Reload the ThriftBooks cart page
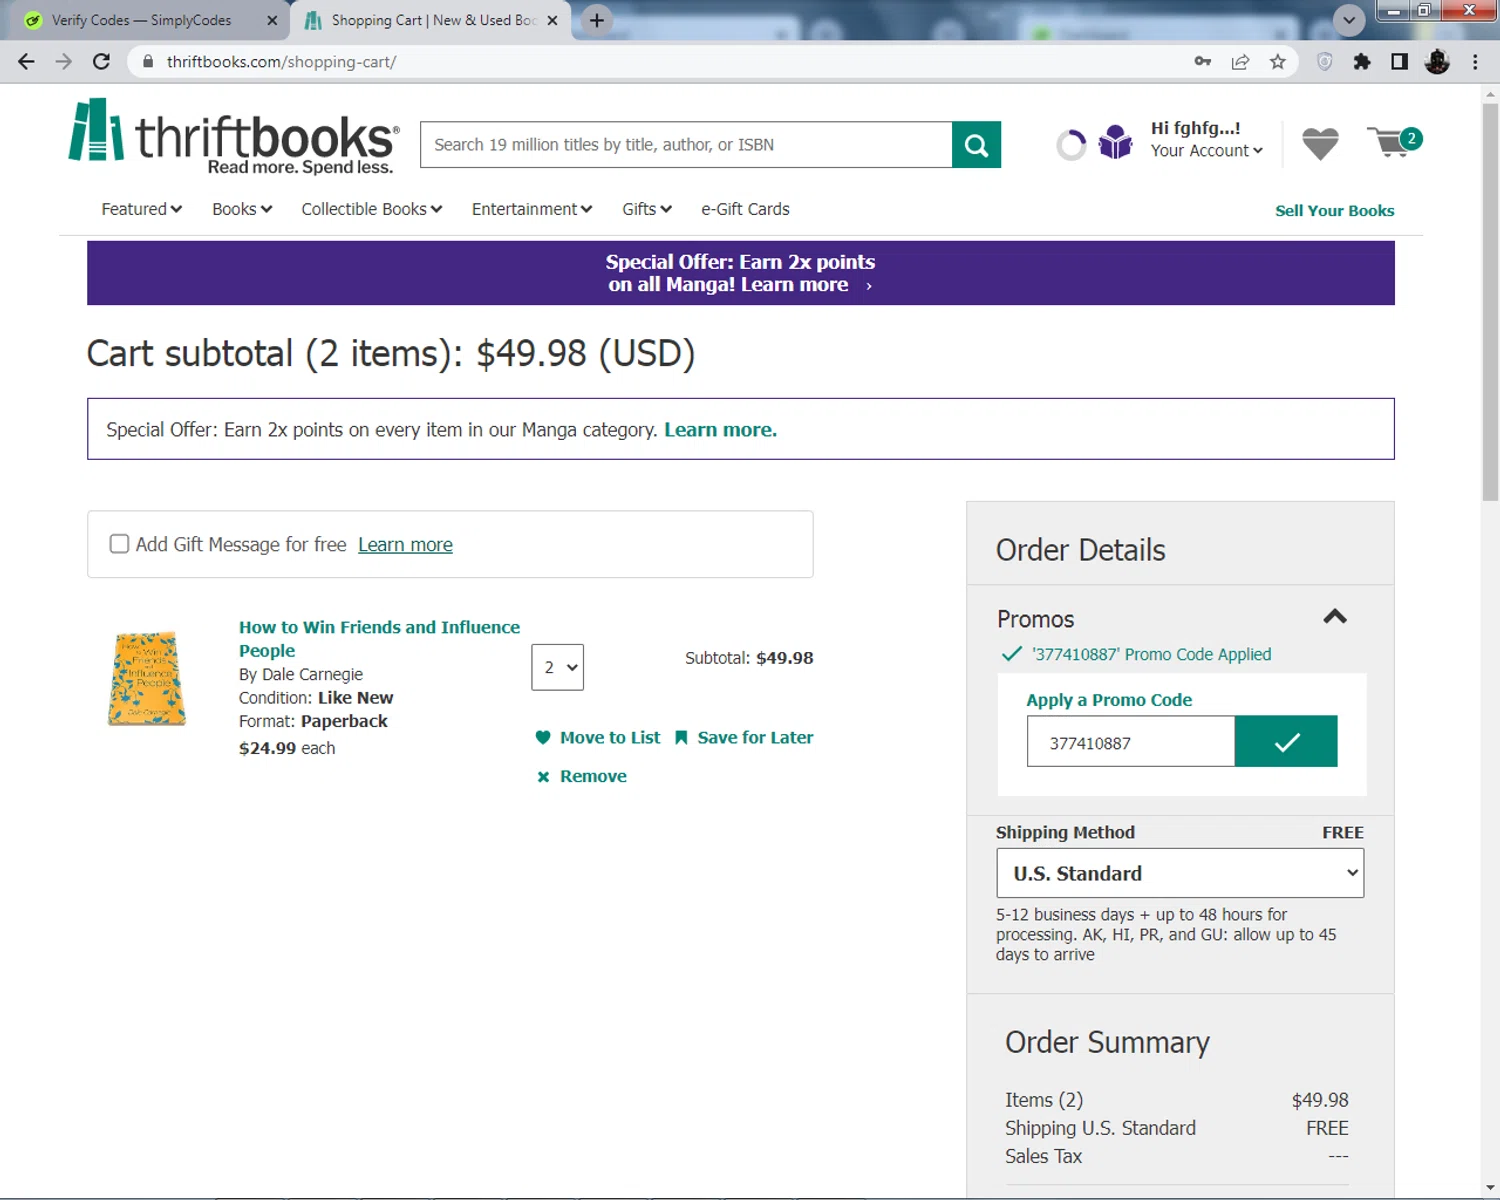1500x1200 pixels. pos(101,62)
